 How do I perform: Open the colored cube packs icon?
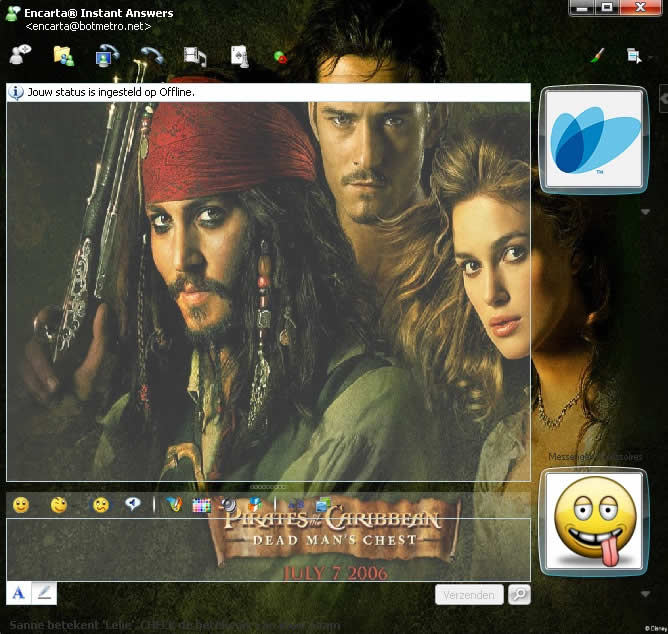(x=255, y=504)
